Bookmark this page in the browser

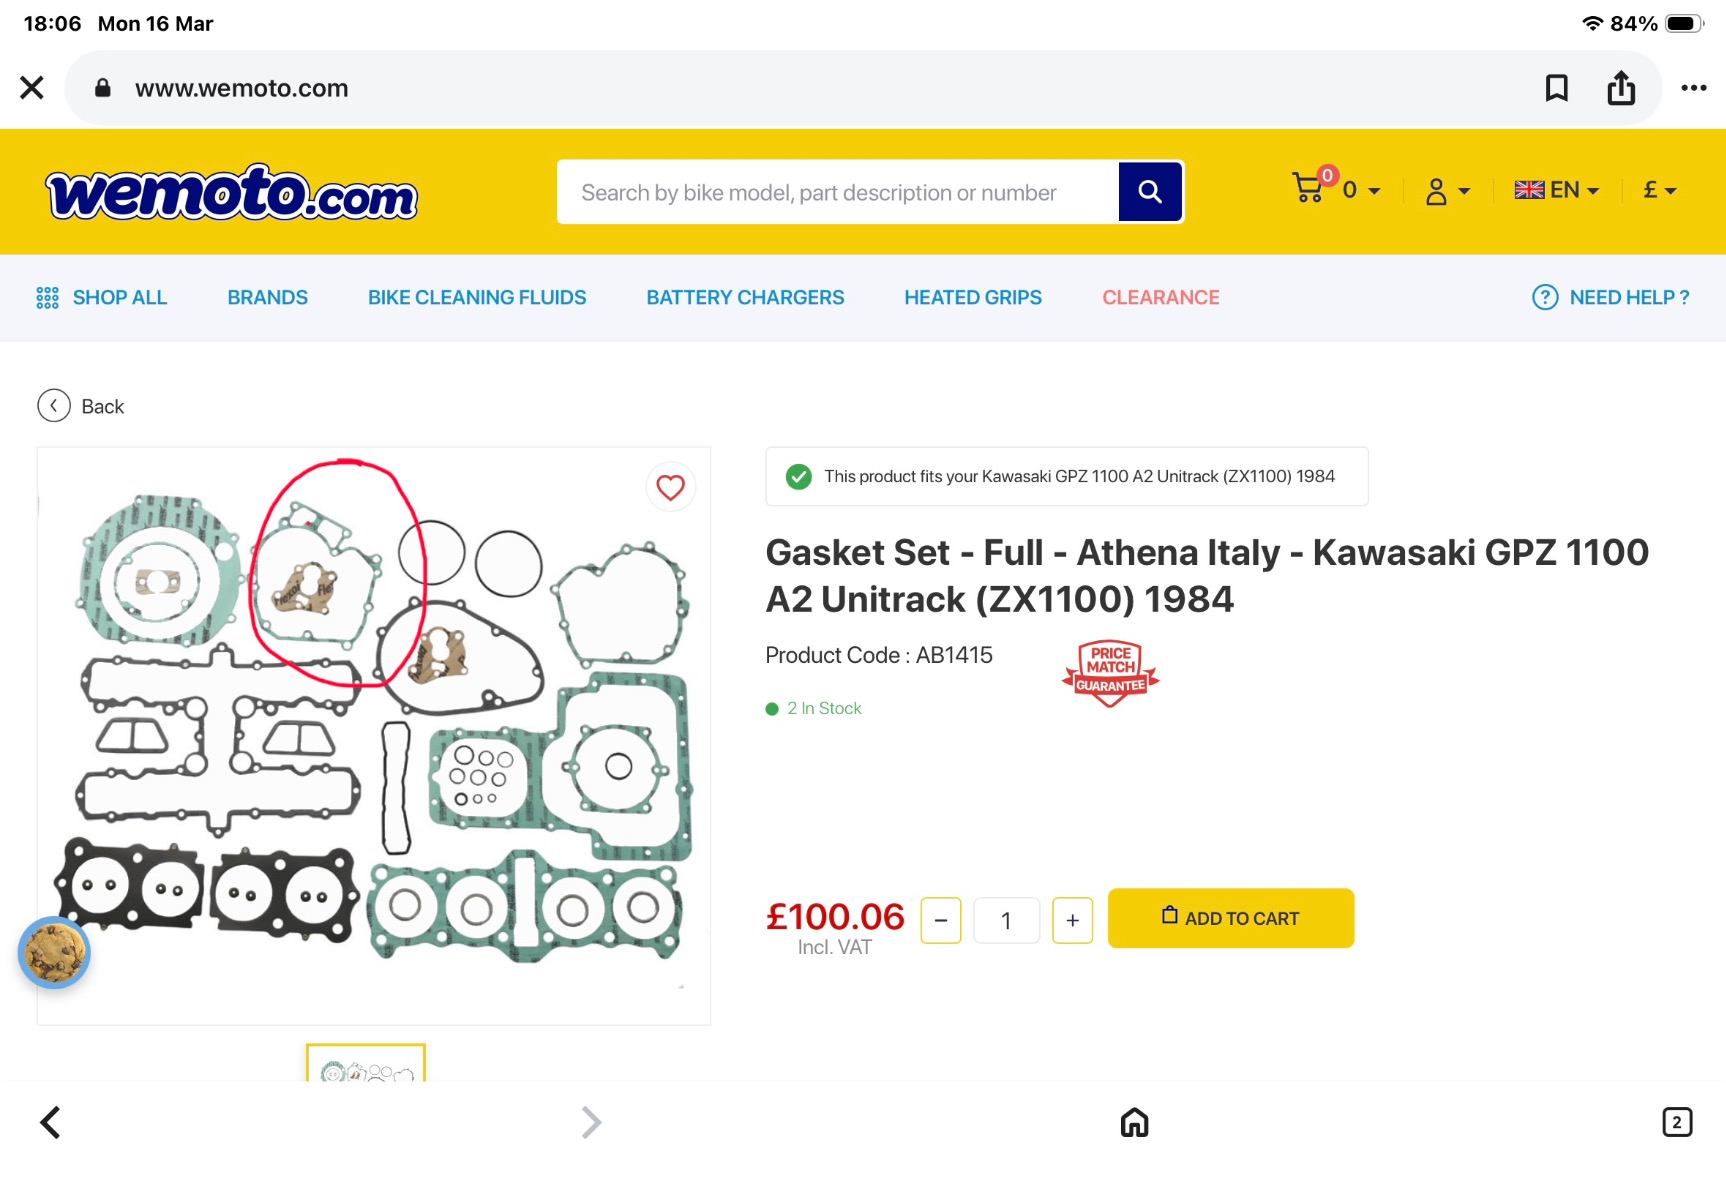[1556, 88]
